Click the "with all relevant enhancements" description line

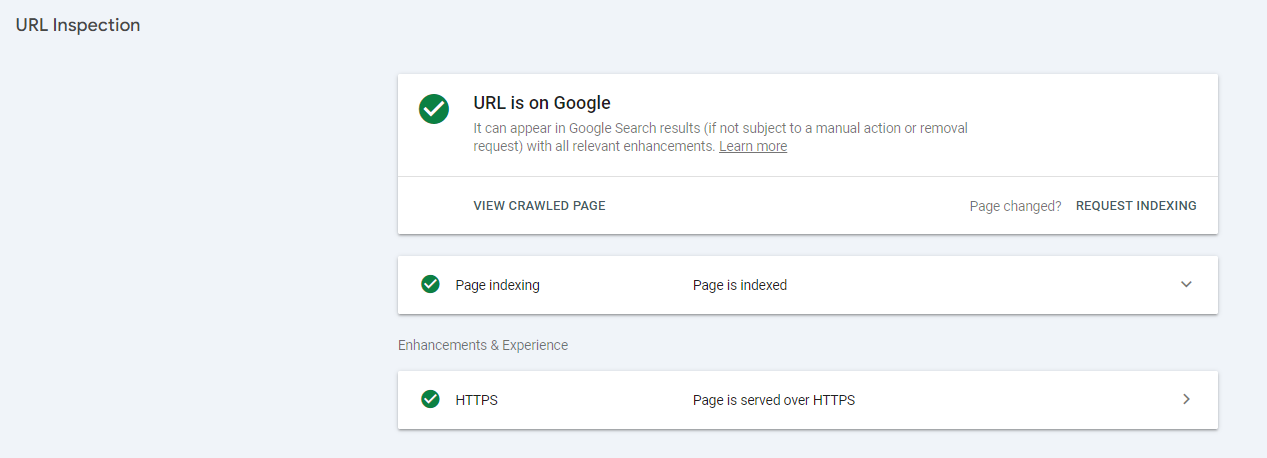tap(594, 146)
